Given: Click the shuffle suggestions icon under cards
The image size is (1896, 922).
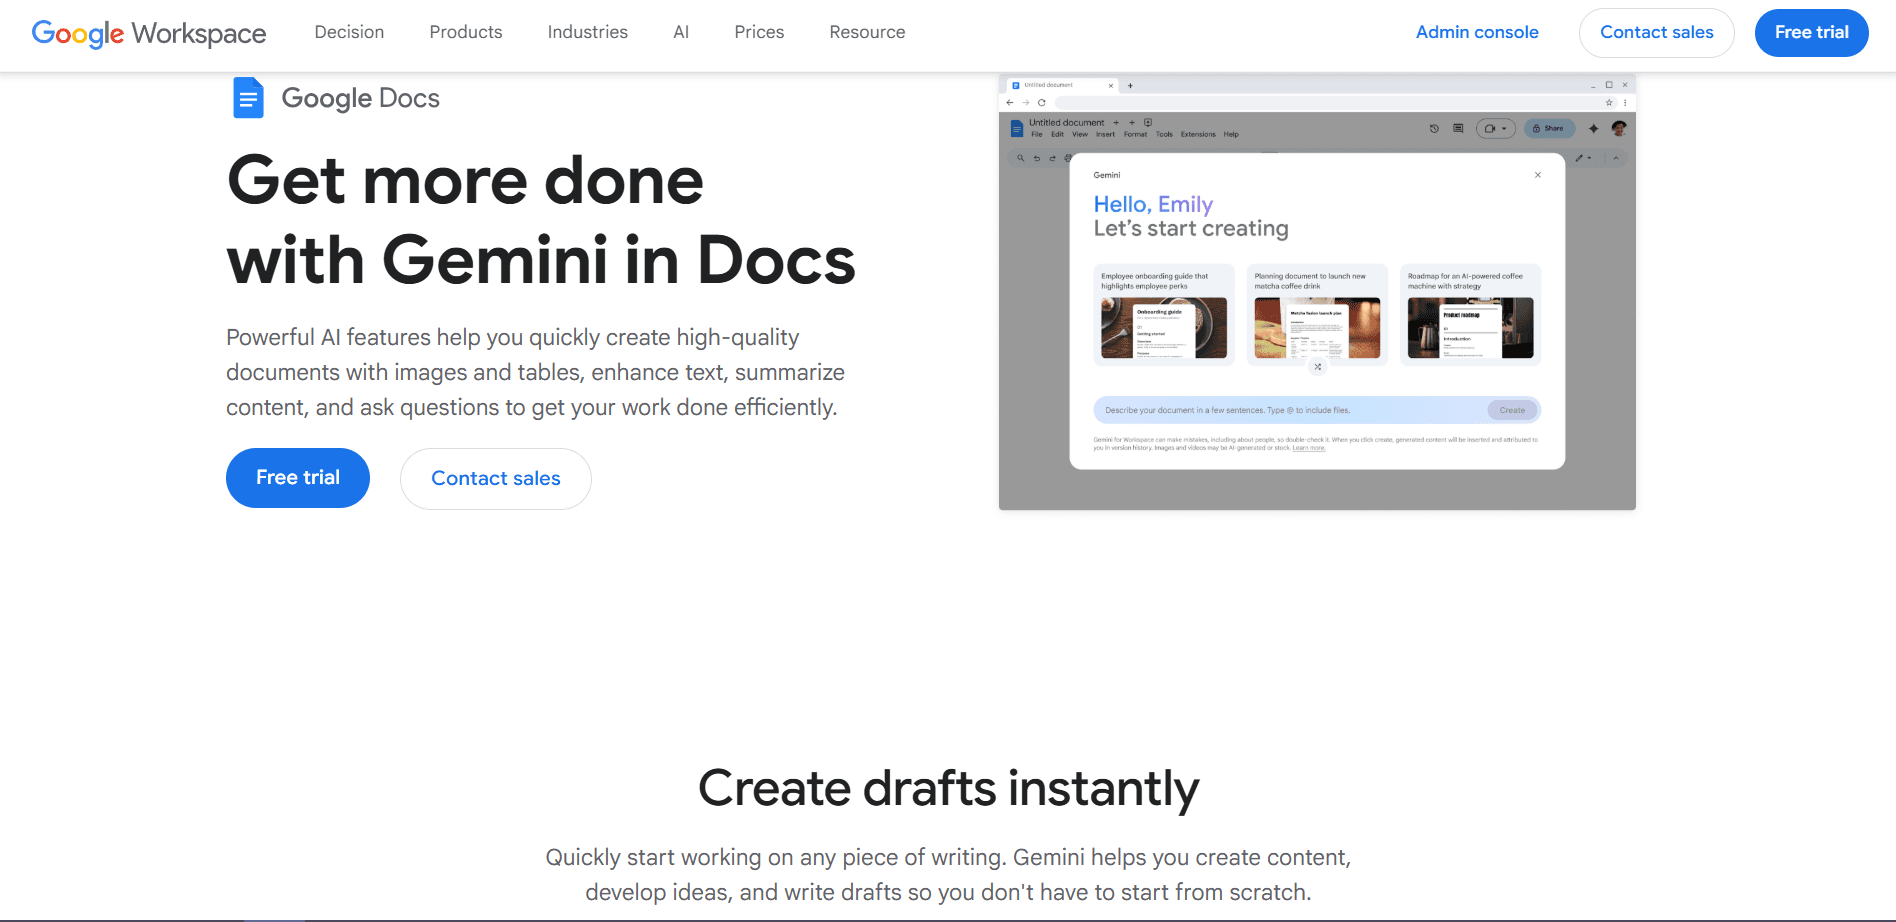Looking at the screenshot, I should (x=1318, y=367).
